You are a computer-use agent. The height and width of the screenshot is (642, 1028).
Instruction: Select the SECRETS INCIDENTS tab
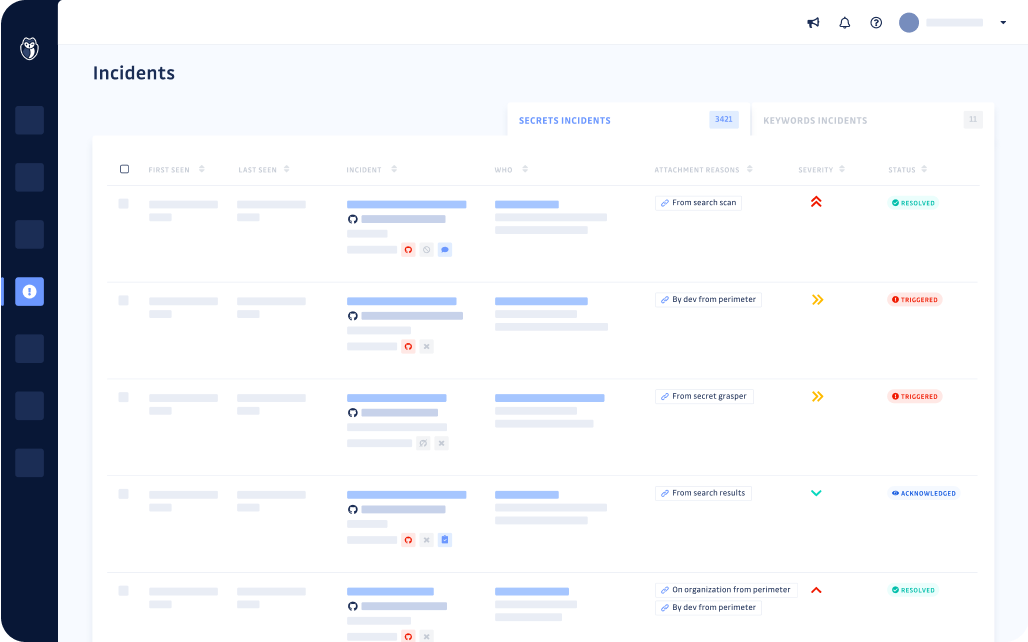click(x=563, y=120)
